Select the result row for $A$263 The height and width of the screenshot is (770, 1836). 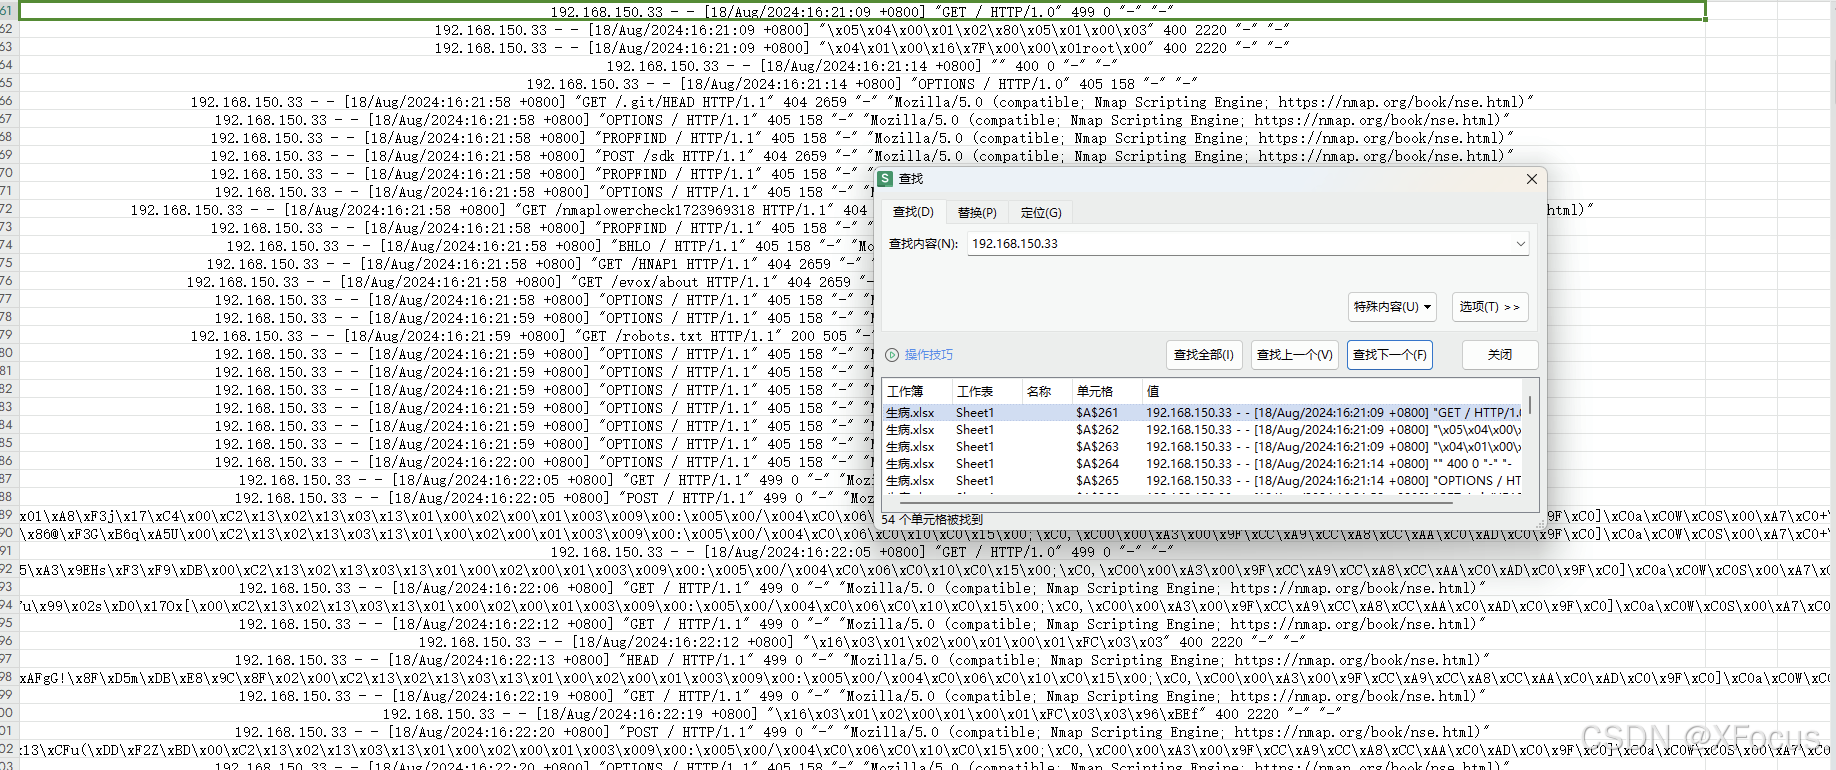pos(1203,447)
